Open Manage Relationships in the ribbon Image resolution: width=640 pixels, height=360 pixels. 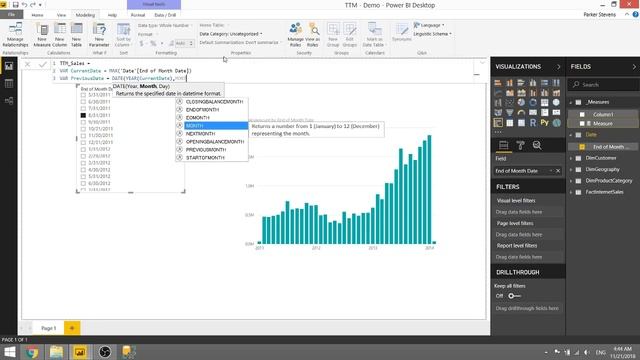tap(15, 35)
